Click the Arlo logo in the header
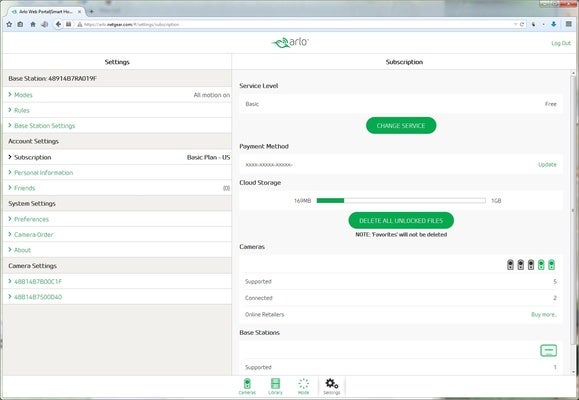Viewport: 579px width, 400px height. pyautogui.click(x=290, y=43)
